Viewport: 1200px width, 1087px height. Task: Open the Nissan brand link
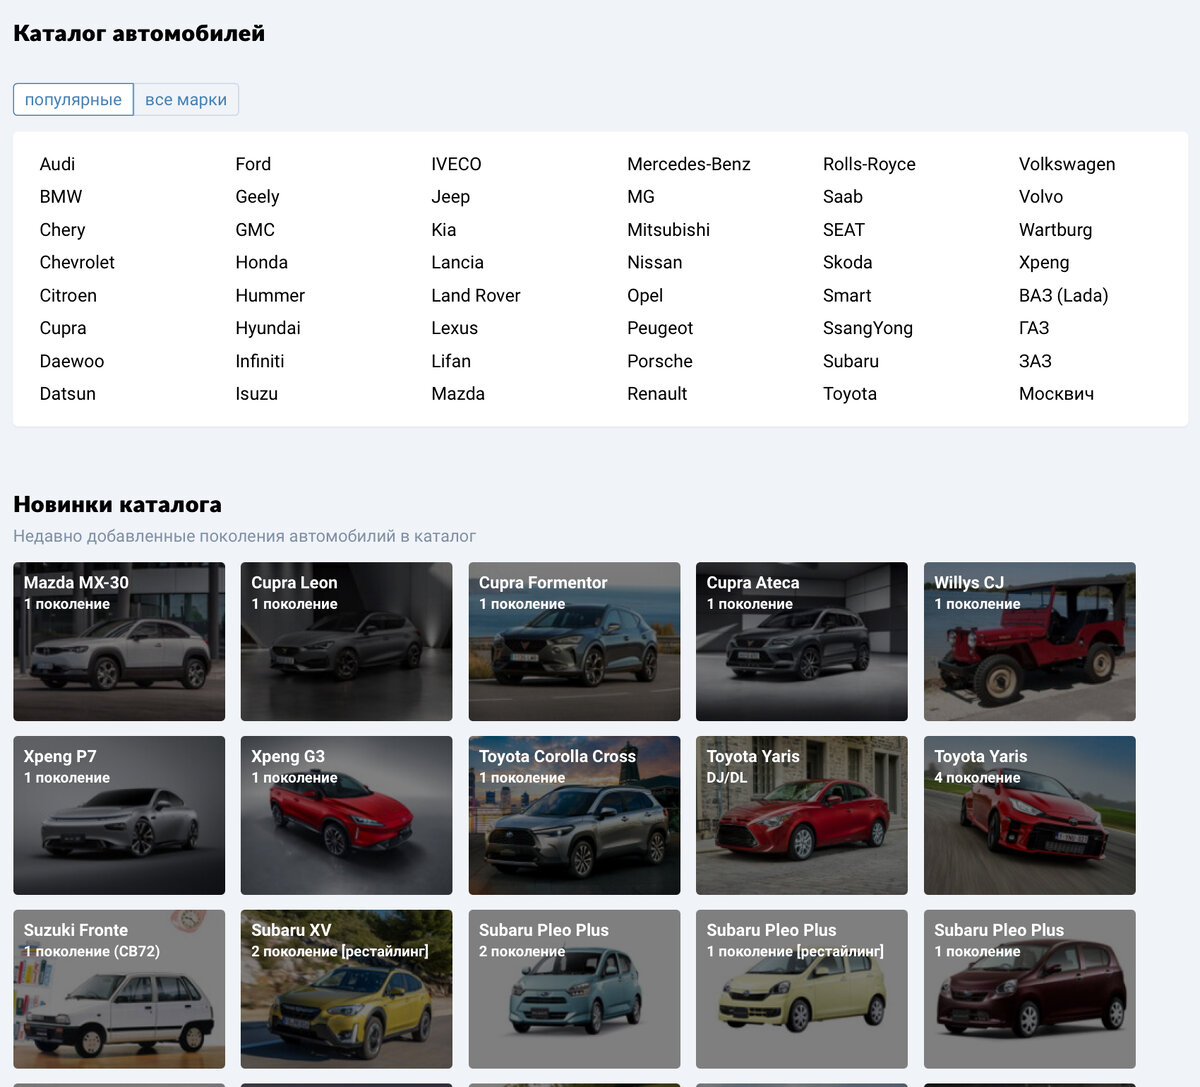(x=655, y=262)
